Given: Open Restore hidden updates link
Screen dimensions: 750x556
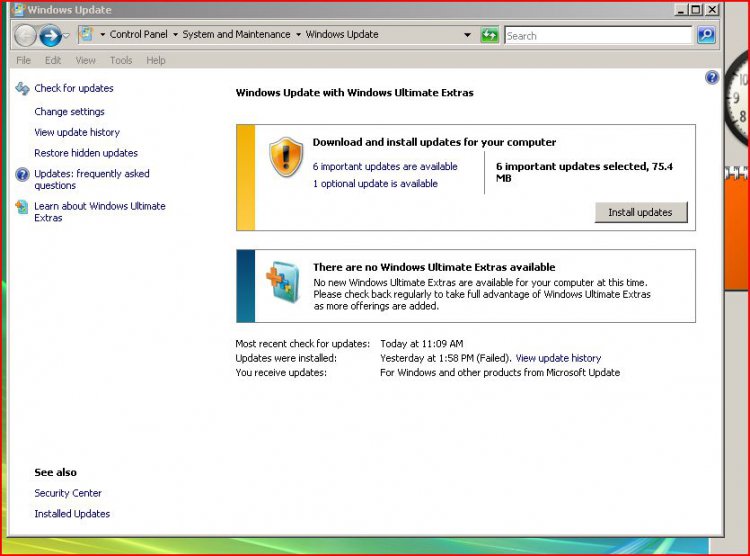Looking at the screenshot, I should [86, 153].
